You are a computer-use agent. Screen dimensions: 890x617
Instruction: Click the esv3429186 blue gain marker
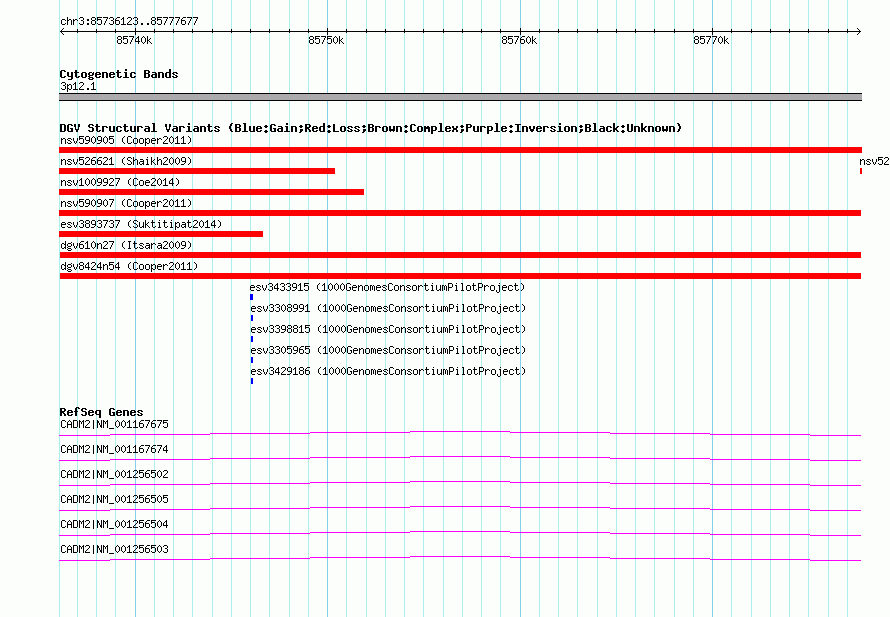251,381
